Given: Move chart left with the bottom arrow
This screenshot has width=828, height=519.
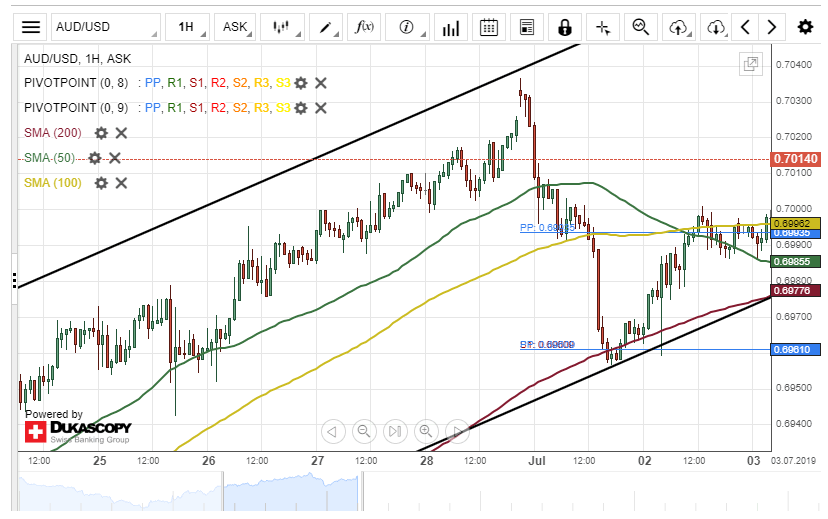Looking at the screenshot, I should [x=333, y=432].
